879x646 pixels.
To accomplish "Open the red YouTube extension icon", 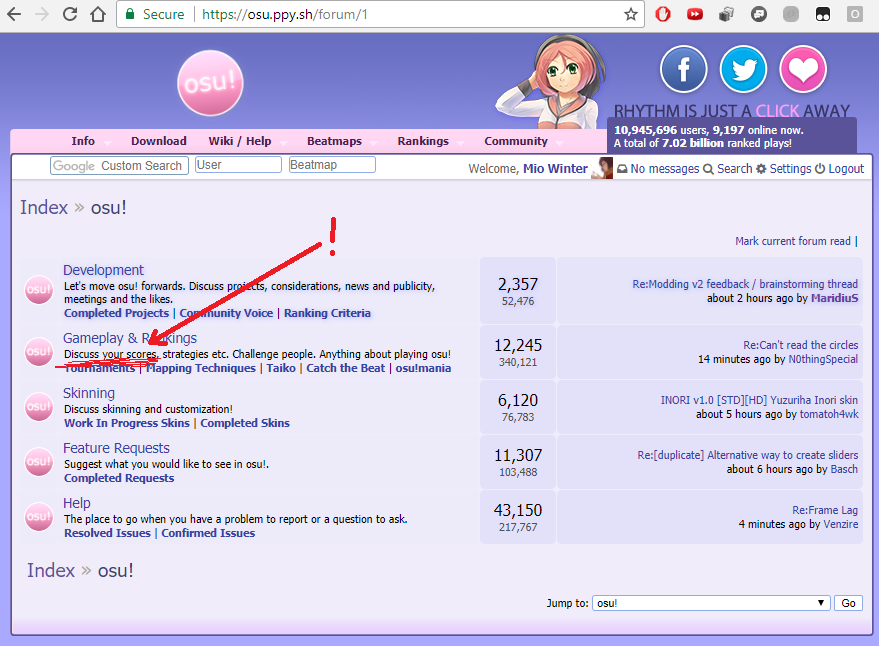I will pyautogui.click(x=695, y=14).
